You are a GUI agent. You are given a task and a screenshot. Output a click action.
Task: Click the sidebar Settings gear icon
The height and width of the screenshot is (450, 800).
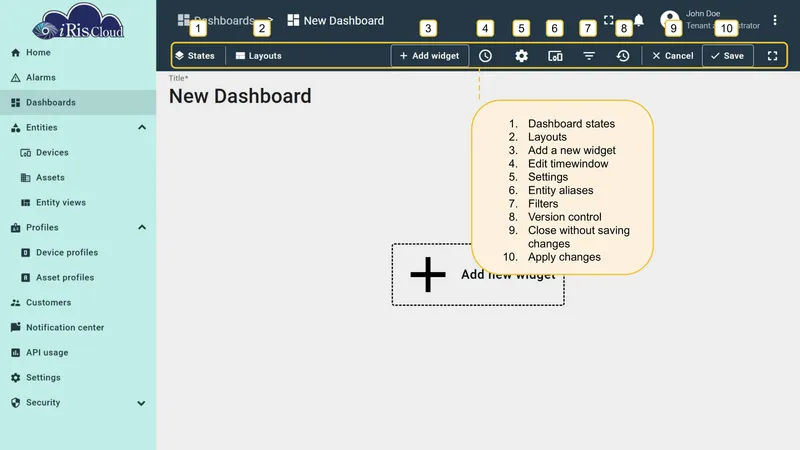point(15,378)
